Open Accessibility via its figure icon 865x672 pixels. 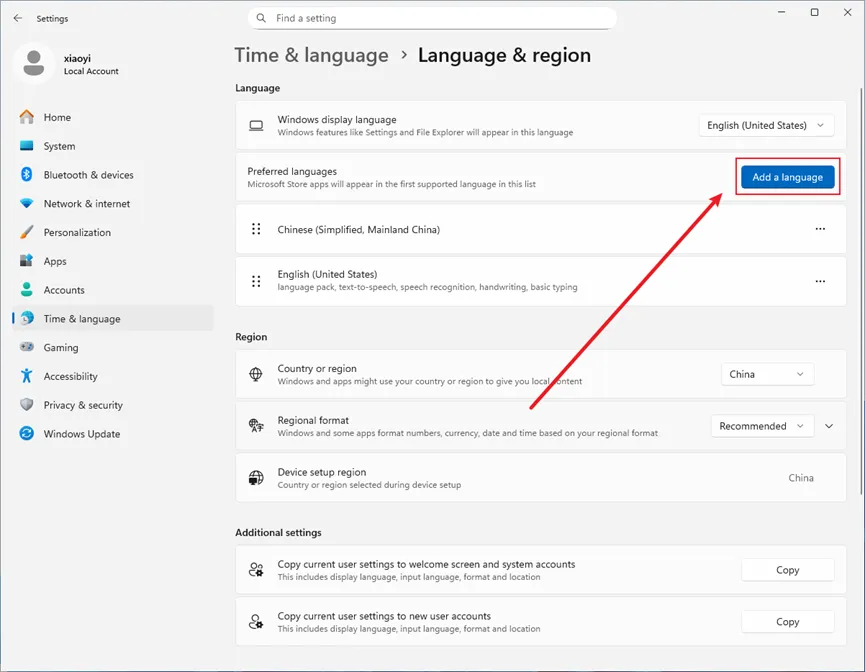point(27,377)
